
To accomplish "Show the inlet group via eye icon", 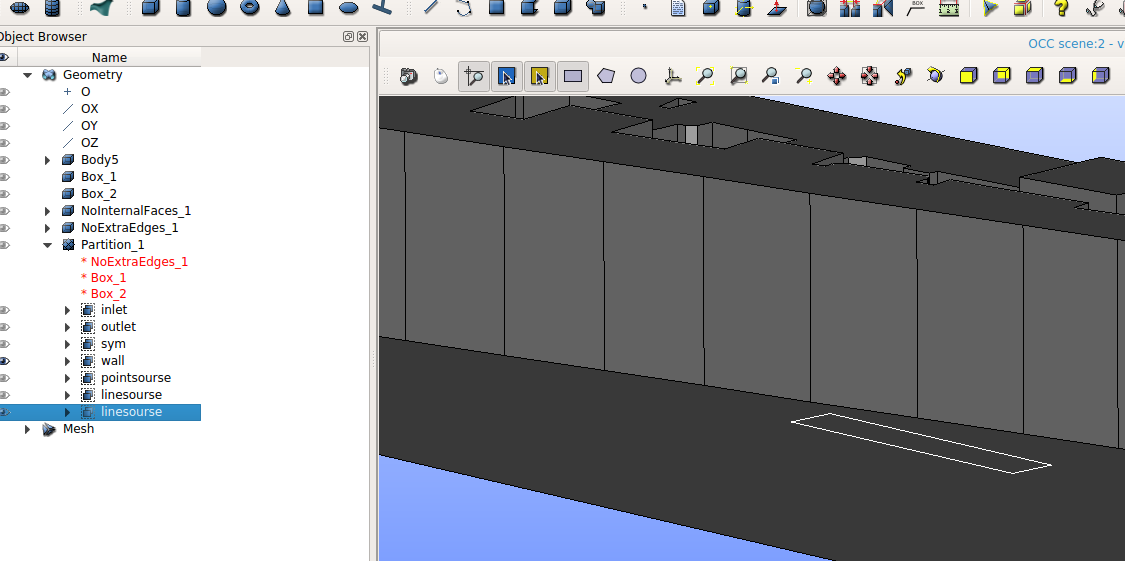I will pyautogui.click(x=5, y=310).
